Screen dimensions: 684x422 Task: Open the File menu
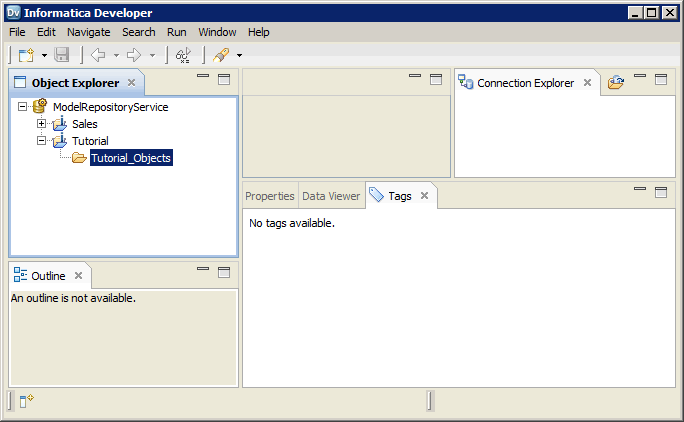click(x=17, y=32)
